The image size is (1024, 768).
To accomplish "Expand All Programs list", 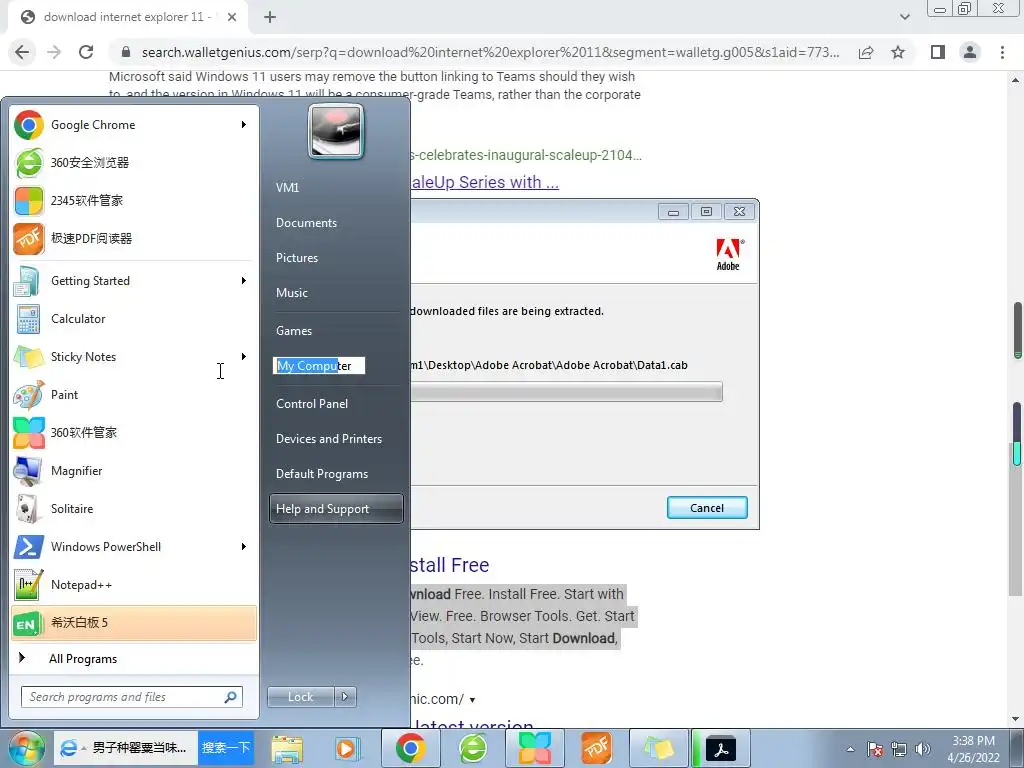I will pos(134,659).
